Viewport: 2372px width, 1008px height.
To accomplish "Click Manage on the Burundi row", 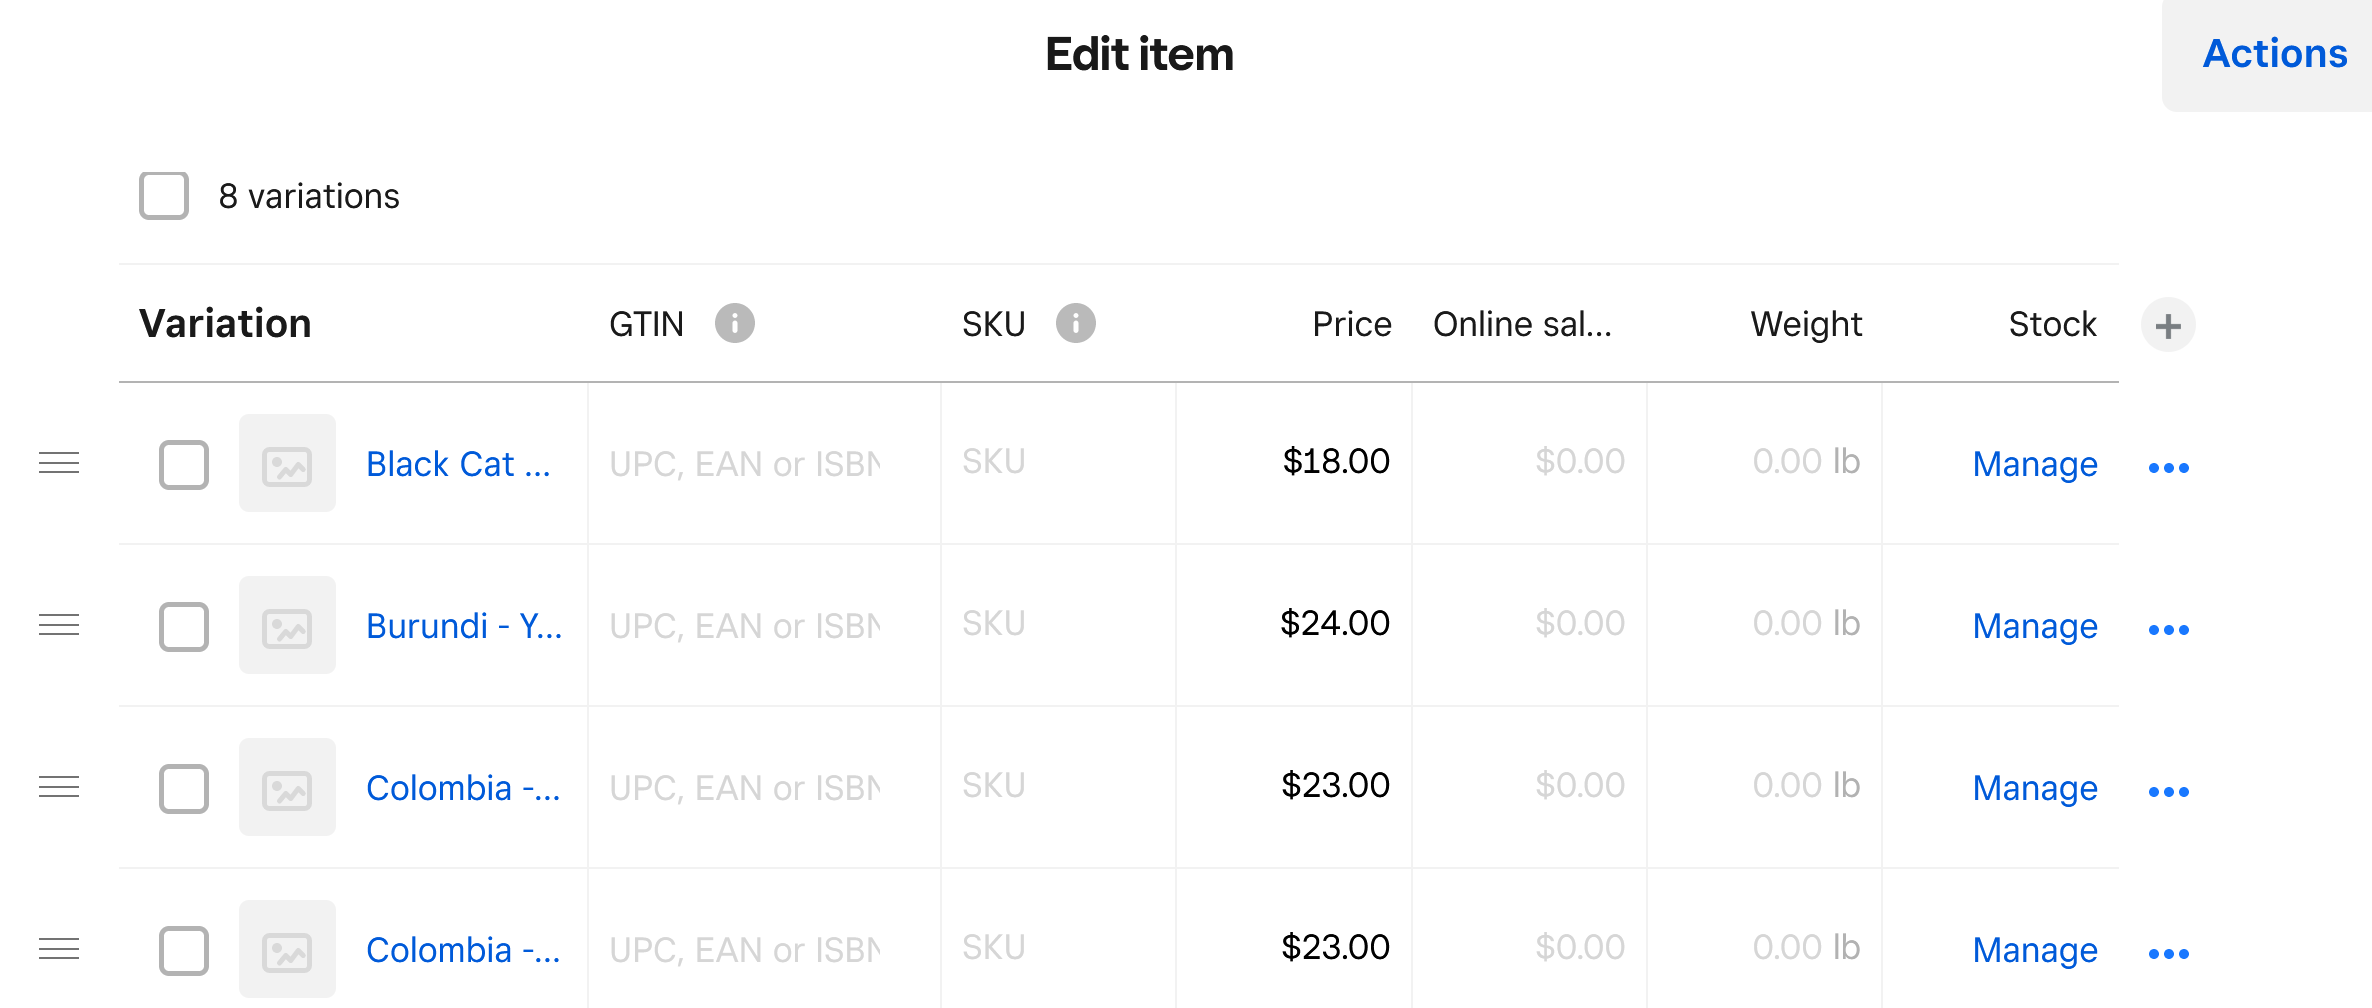I will (2034, 626).
